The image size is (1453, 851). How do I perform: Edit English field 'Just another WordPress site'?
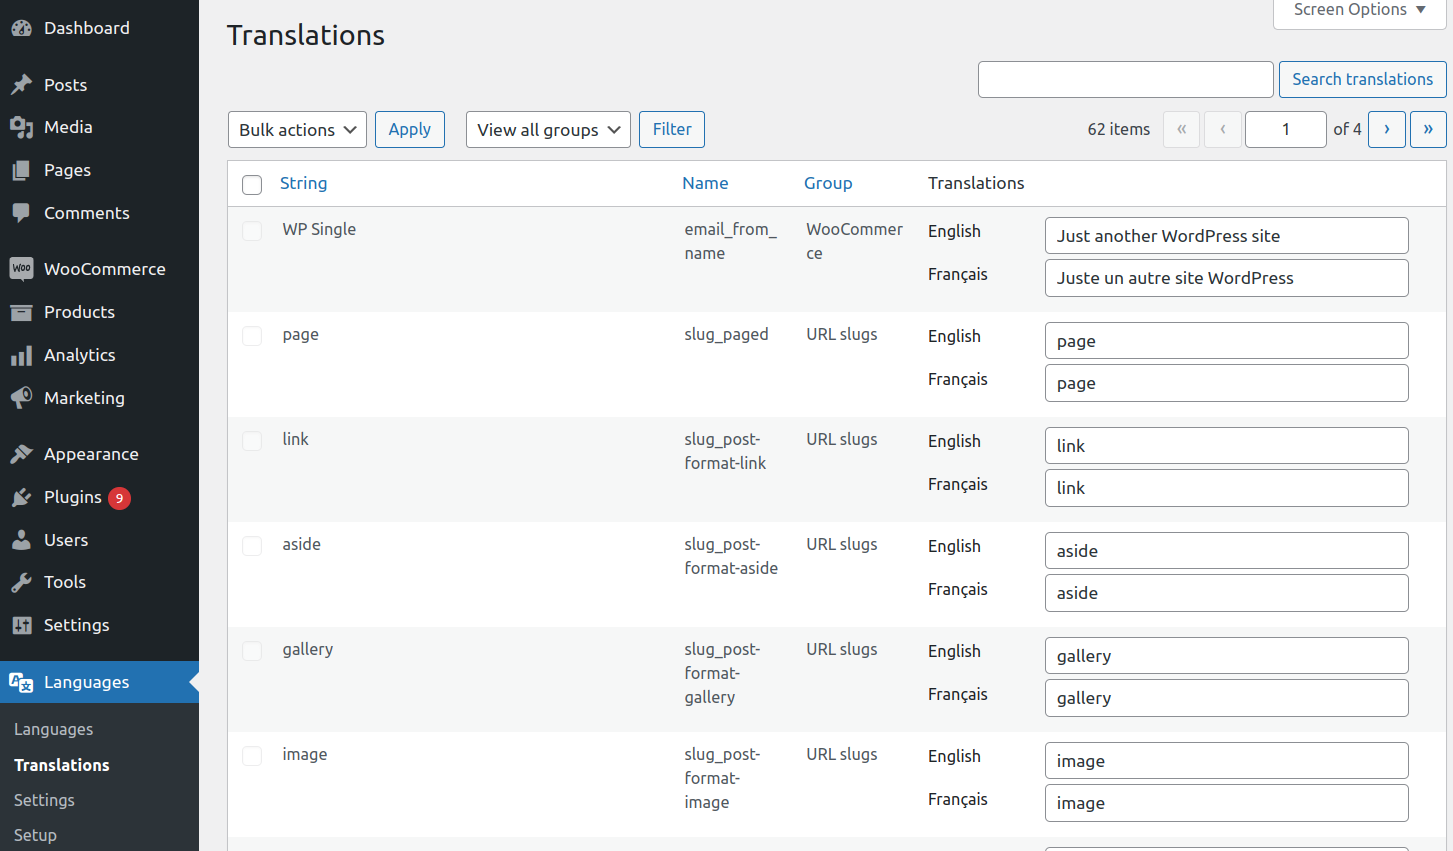(1227, 236)
